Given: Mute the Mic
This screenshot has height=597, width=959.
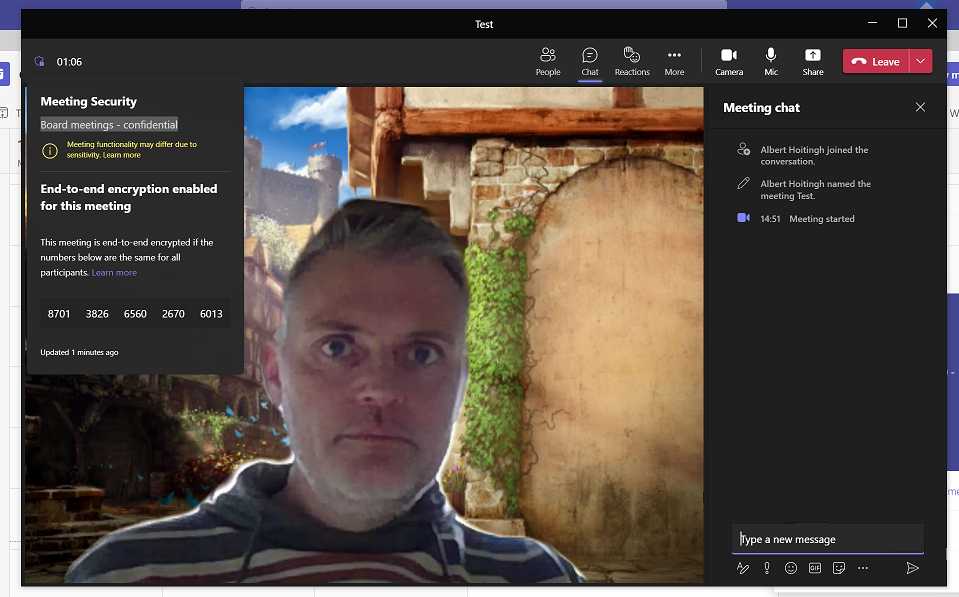Looking at the screenshot, I should coord(771,61).
